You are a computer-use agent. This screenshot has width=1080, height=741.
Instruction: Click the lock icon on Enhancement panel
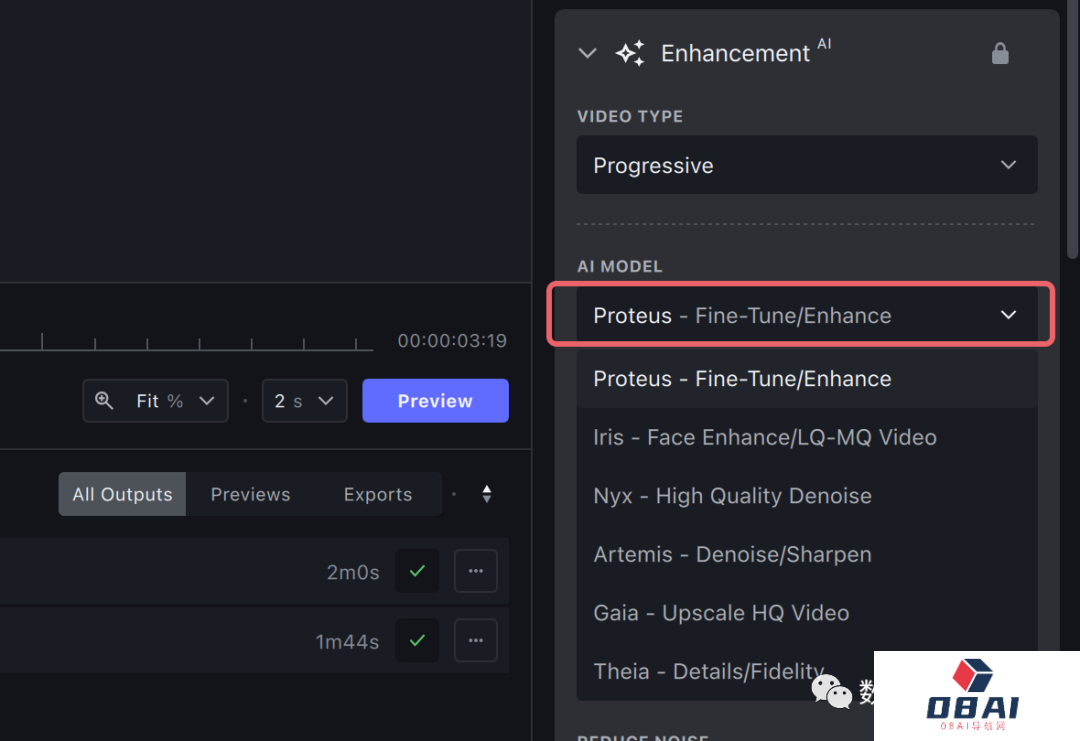click(x=1000, y=53)
